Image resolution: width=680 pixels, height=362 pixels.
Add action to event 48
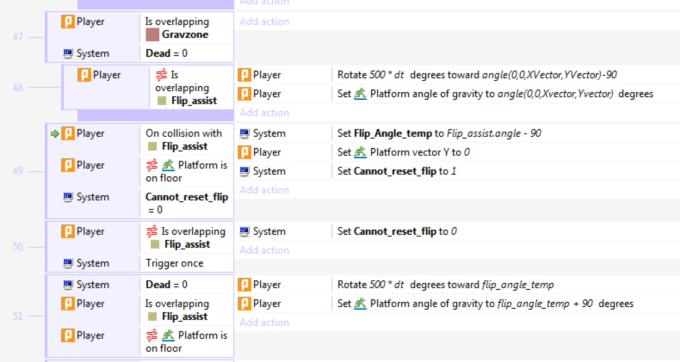click(x=265, y=113)
